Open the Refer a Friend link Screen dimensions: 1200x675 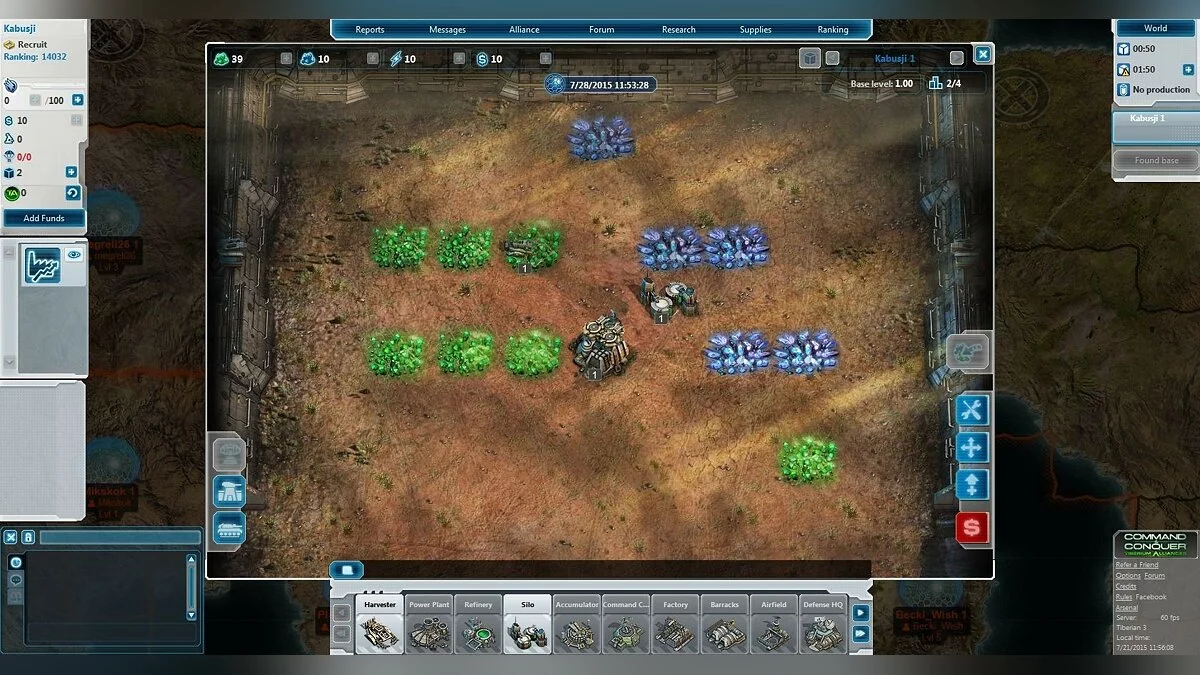pyautogui.click(x=1138, y=564)
